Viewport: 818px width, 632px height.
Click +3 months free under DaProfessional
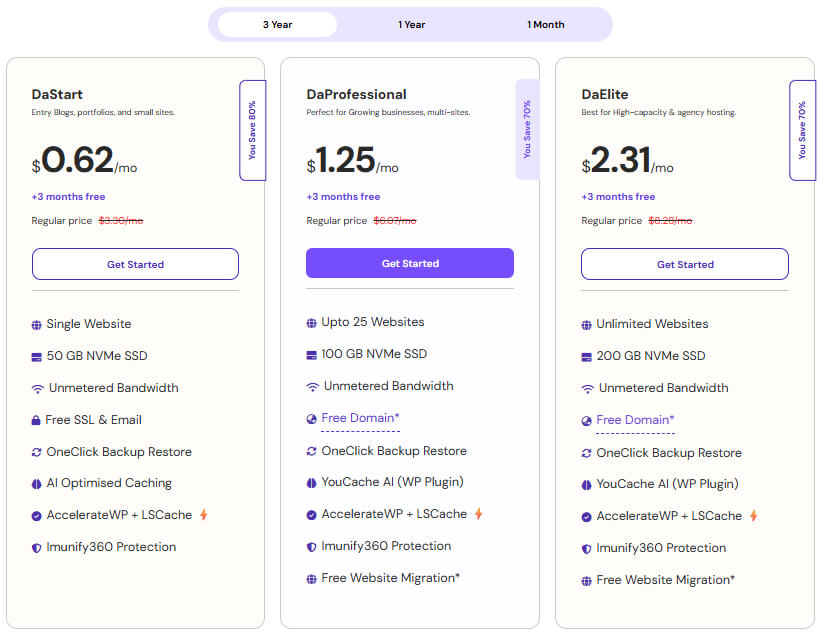[x=343, y=197]
